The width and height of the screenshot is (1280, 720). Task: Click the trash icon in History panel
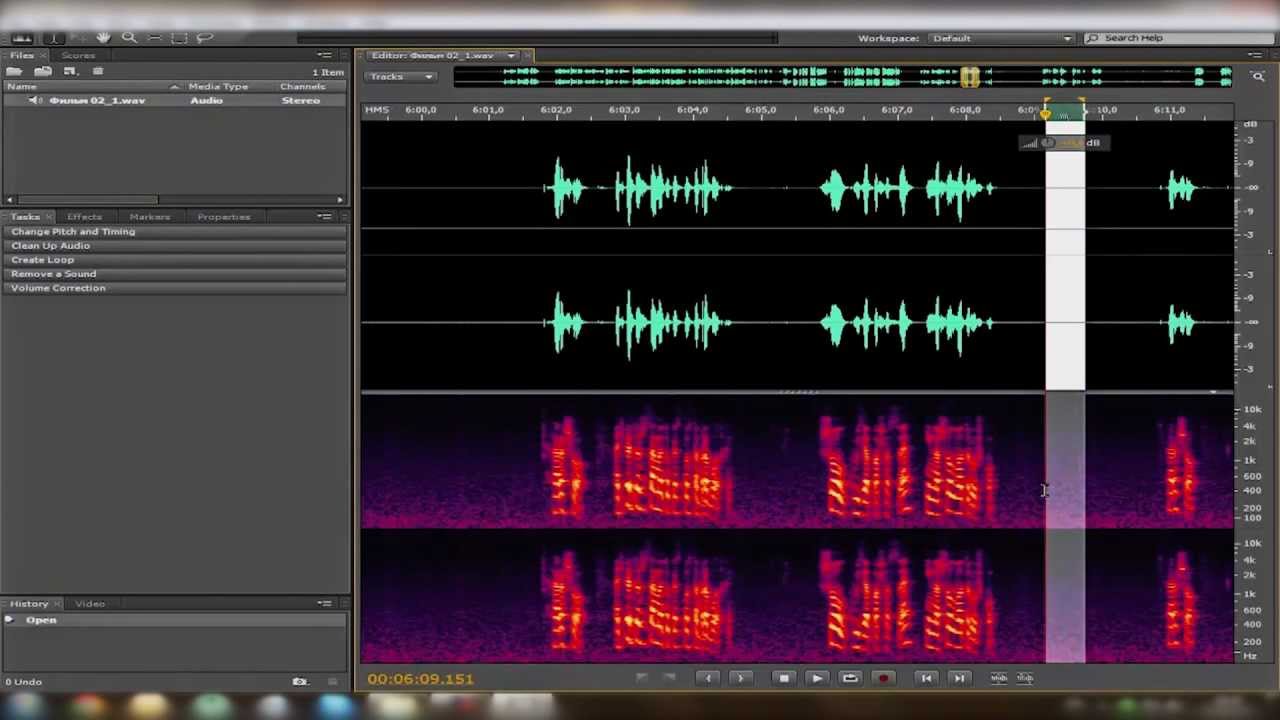point(332,682)
